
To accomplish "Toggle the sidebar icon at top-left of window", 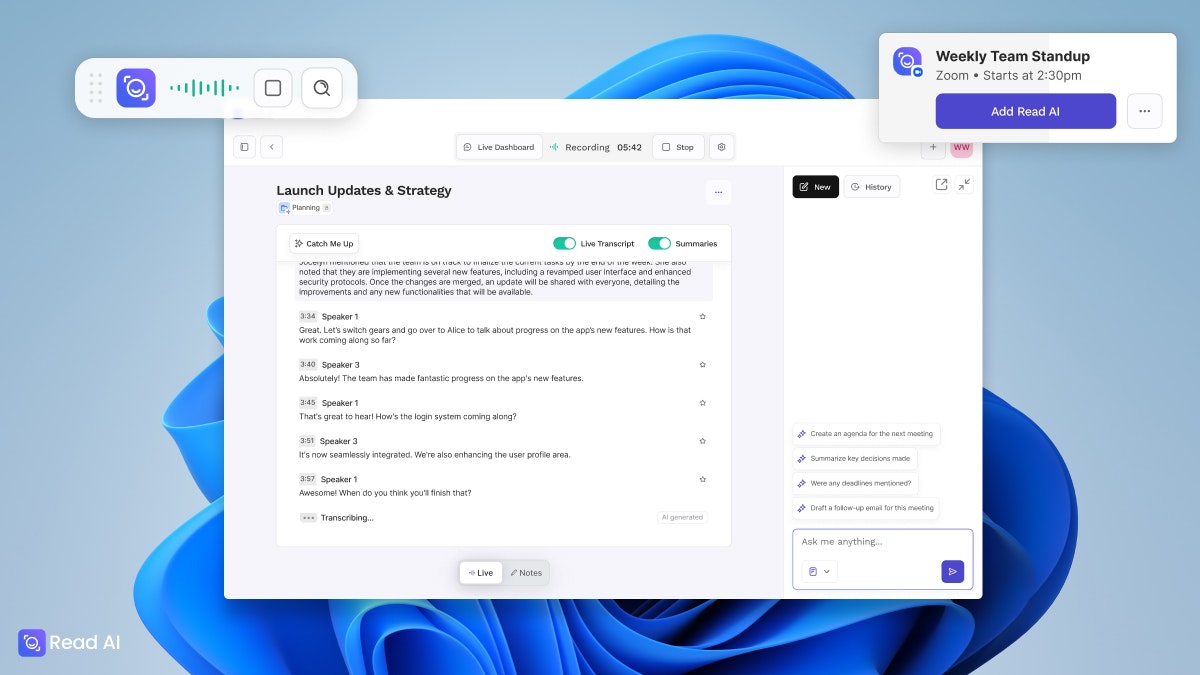I will (x=244, y=147).
